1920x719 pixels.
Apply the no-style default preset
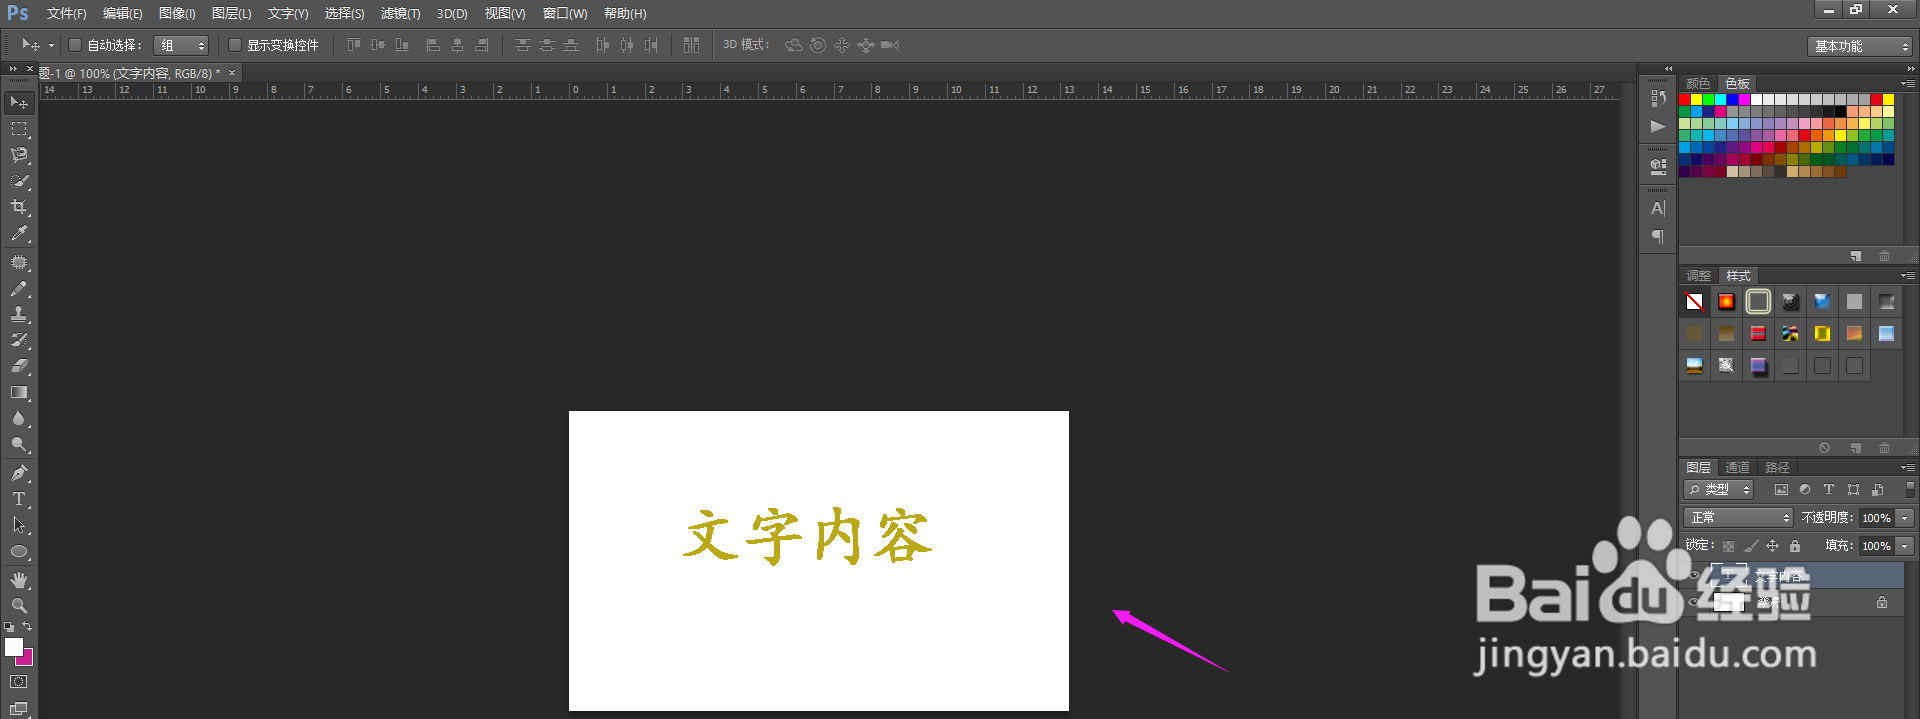pyautogui.click(x=1694, y=301)
